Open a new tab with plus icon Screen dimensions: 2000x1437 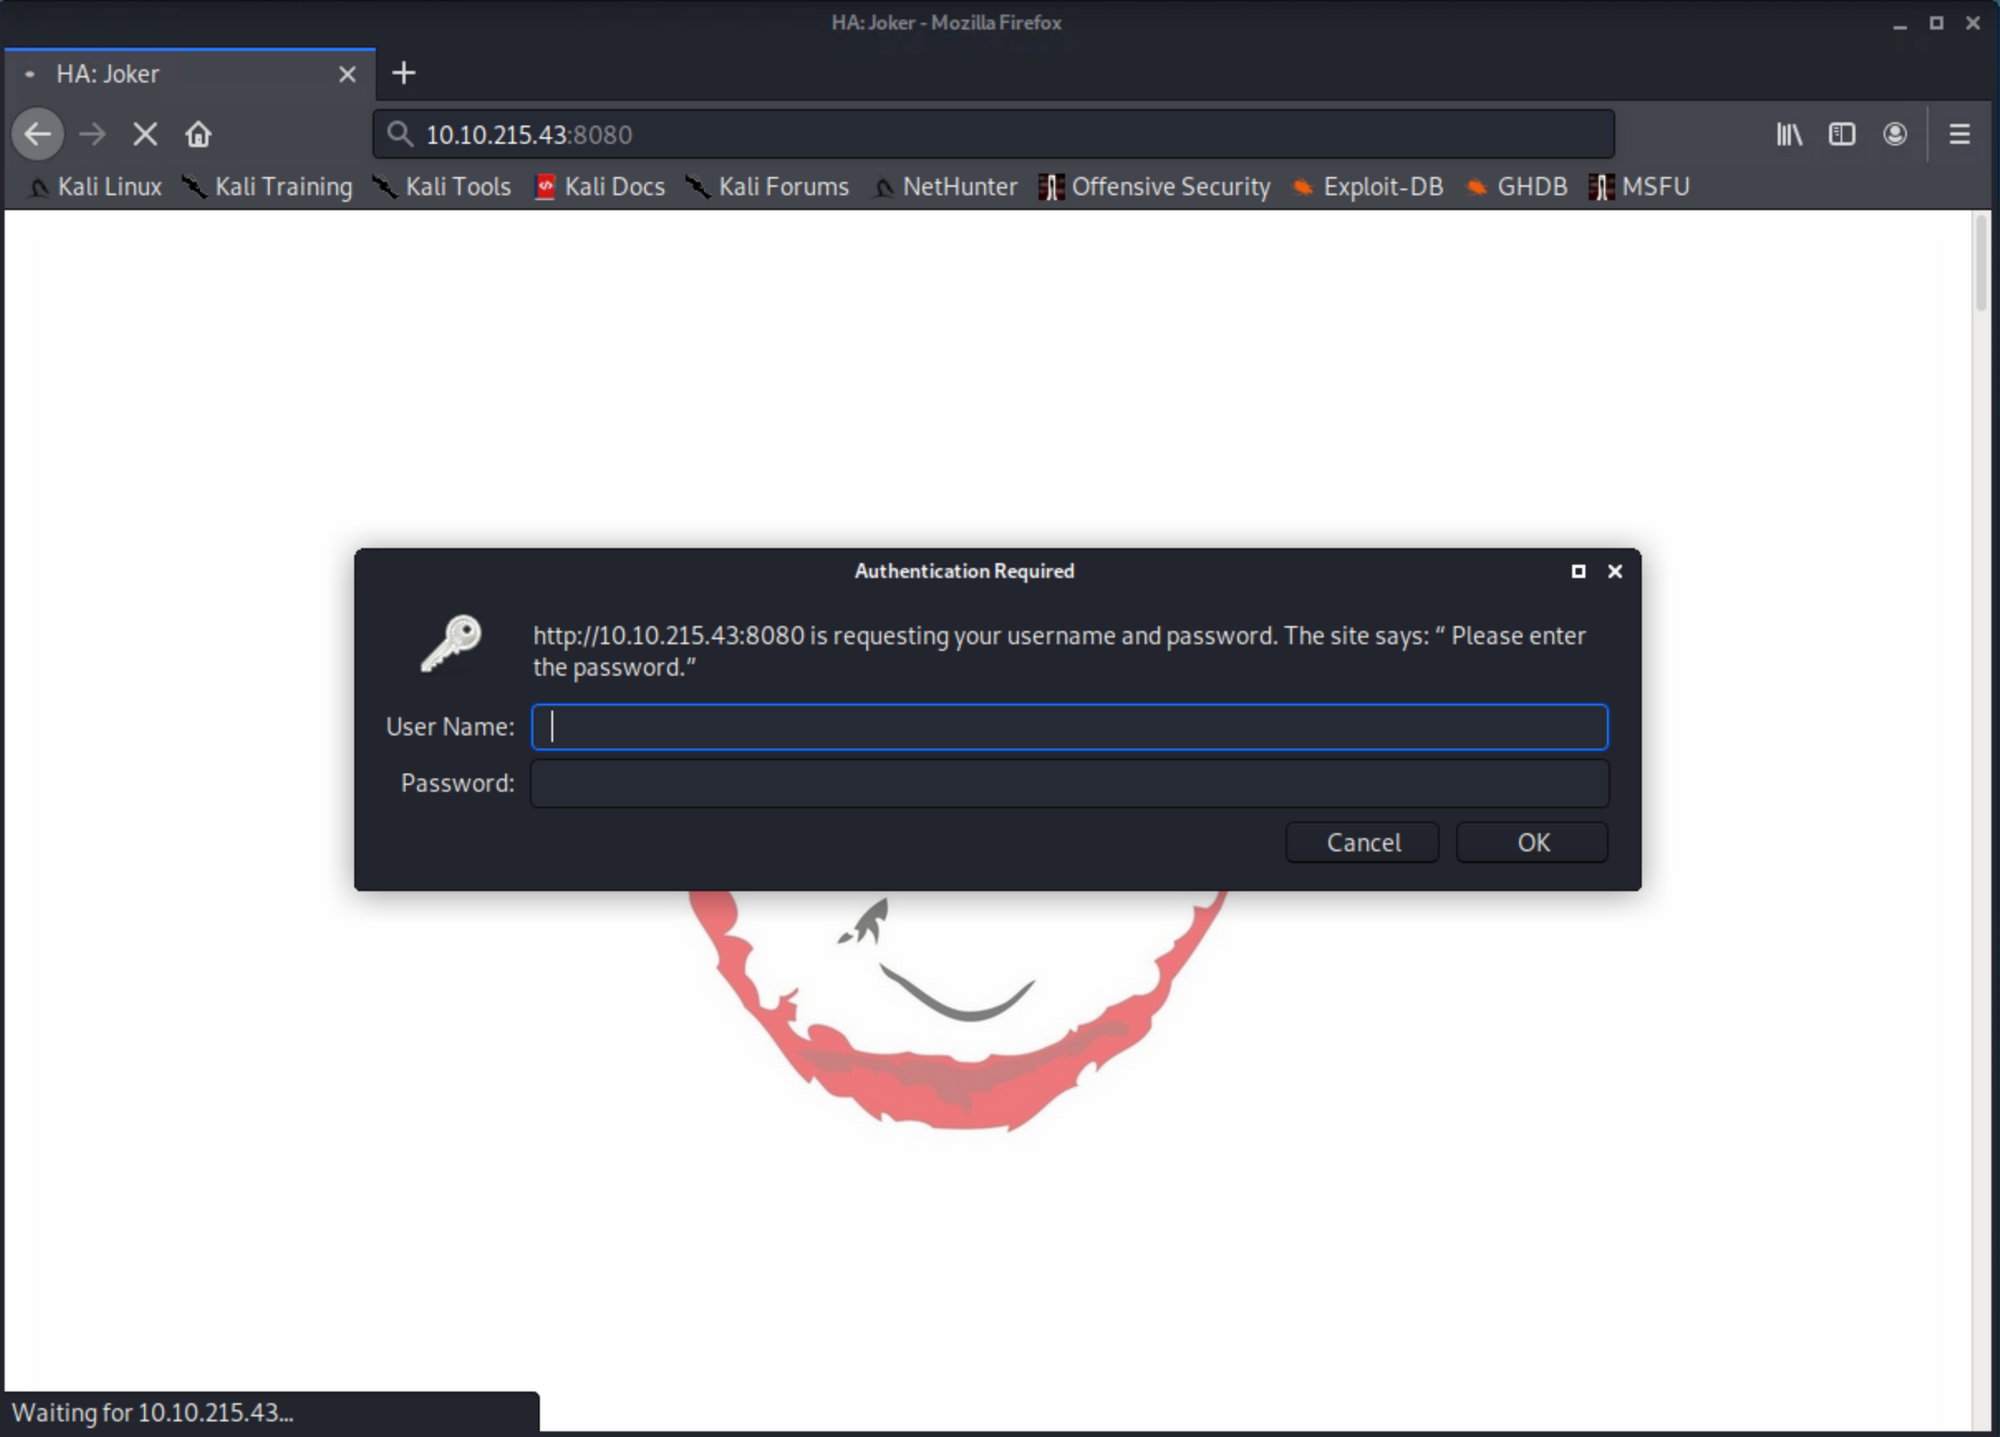click(x=403, y=73)
